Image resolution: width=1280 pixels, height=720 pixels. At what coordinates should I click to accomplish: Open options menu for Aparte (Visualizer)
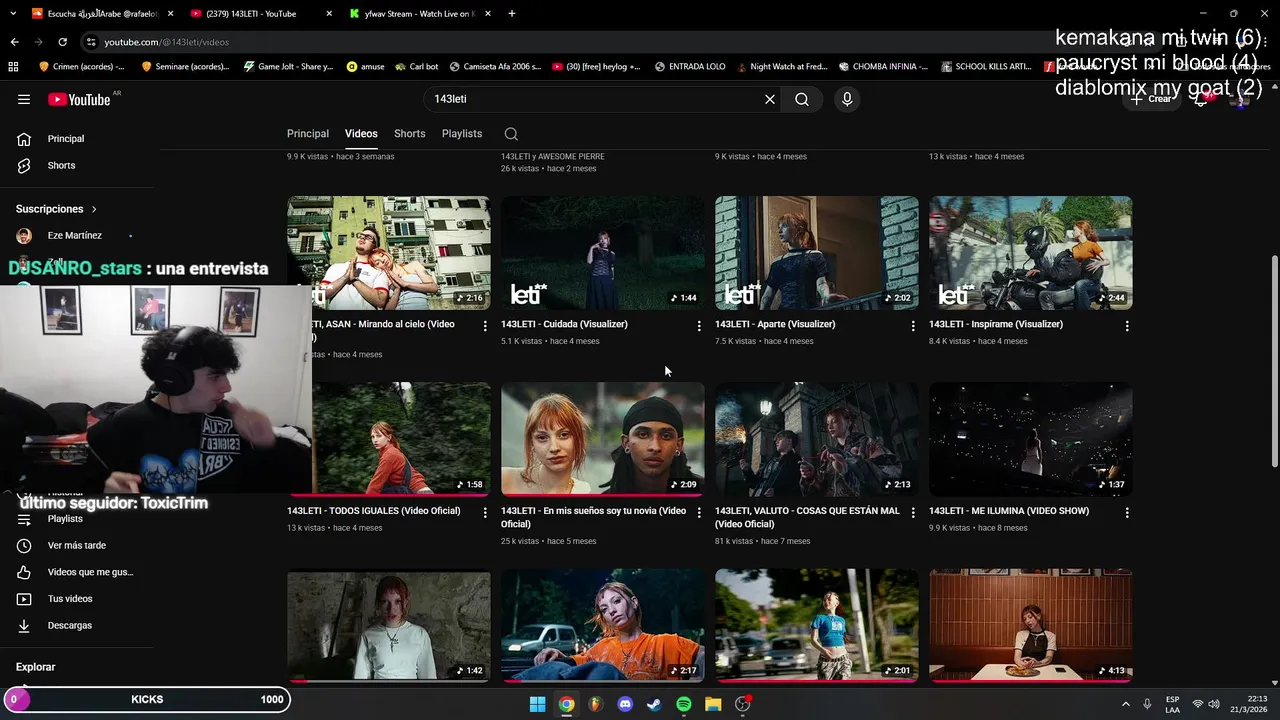(x=913, y=326)
